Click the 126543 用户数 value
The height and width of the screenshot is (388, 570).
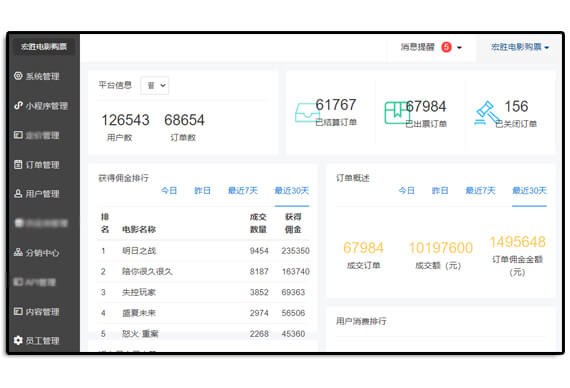point(125,120)
